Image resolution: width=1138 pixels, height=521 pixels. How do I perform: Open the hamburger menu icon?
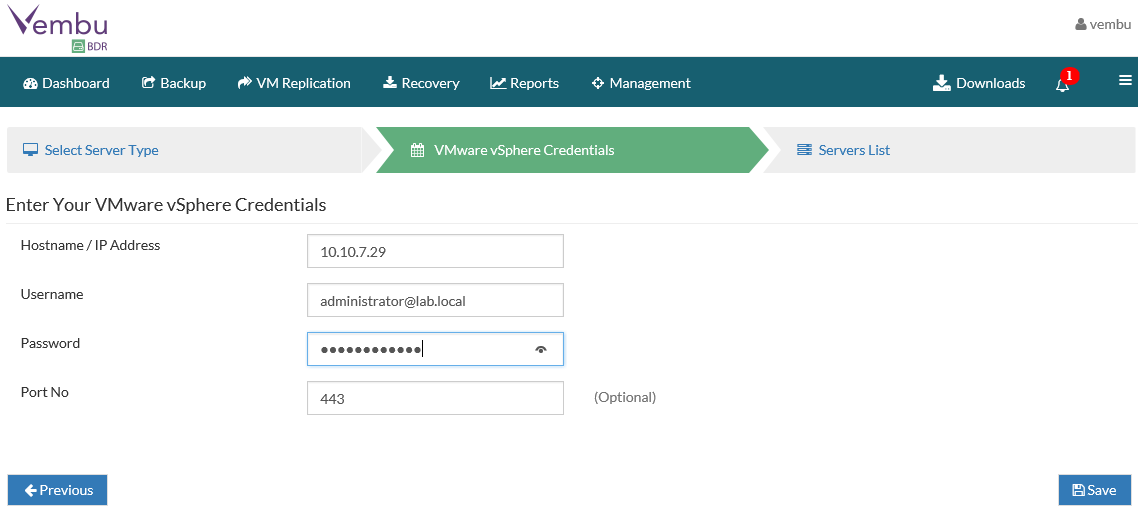[x=1125, y=81]
